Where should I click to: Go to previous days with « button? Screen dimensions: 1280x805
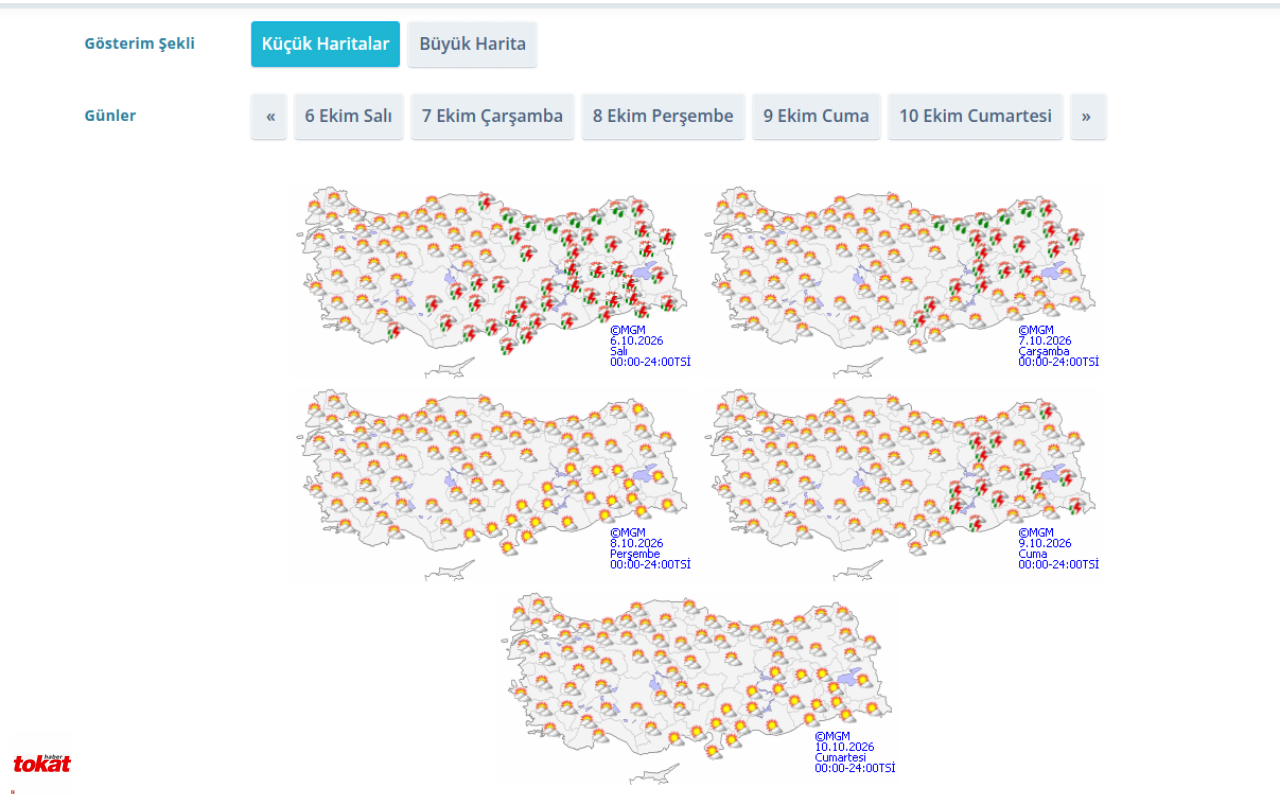point(269,116)
